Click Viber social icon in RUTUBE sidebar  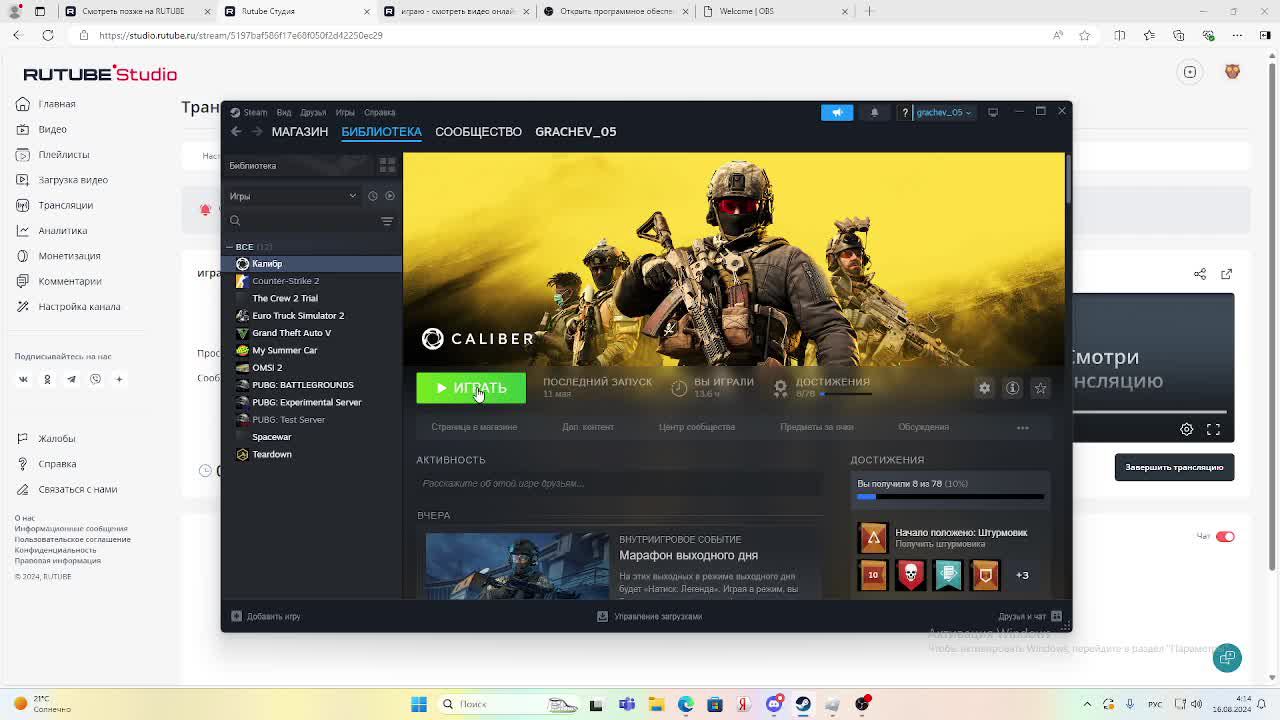96,379
